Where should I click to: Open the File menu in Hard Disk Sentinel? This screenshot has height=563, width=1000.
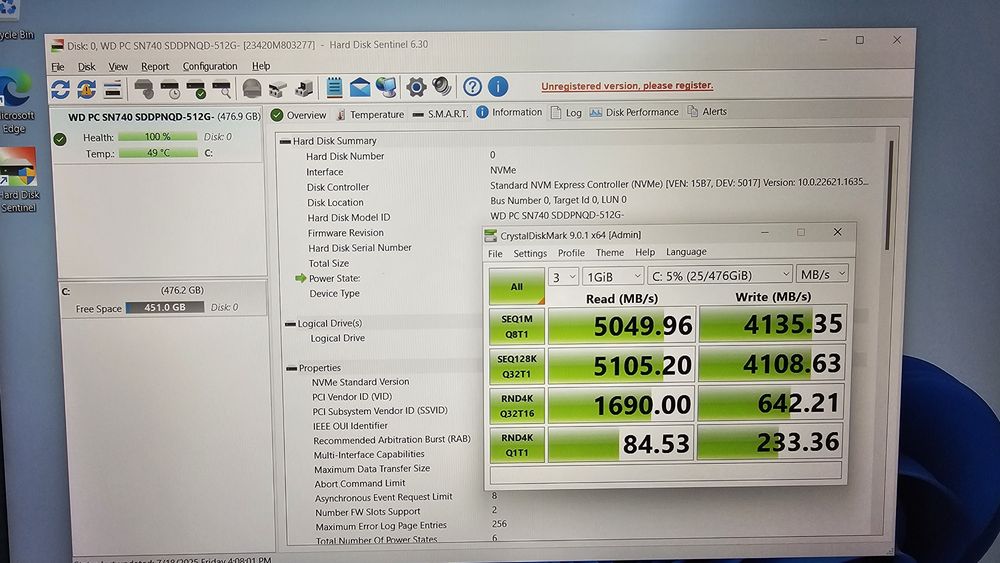[57, 66]
